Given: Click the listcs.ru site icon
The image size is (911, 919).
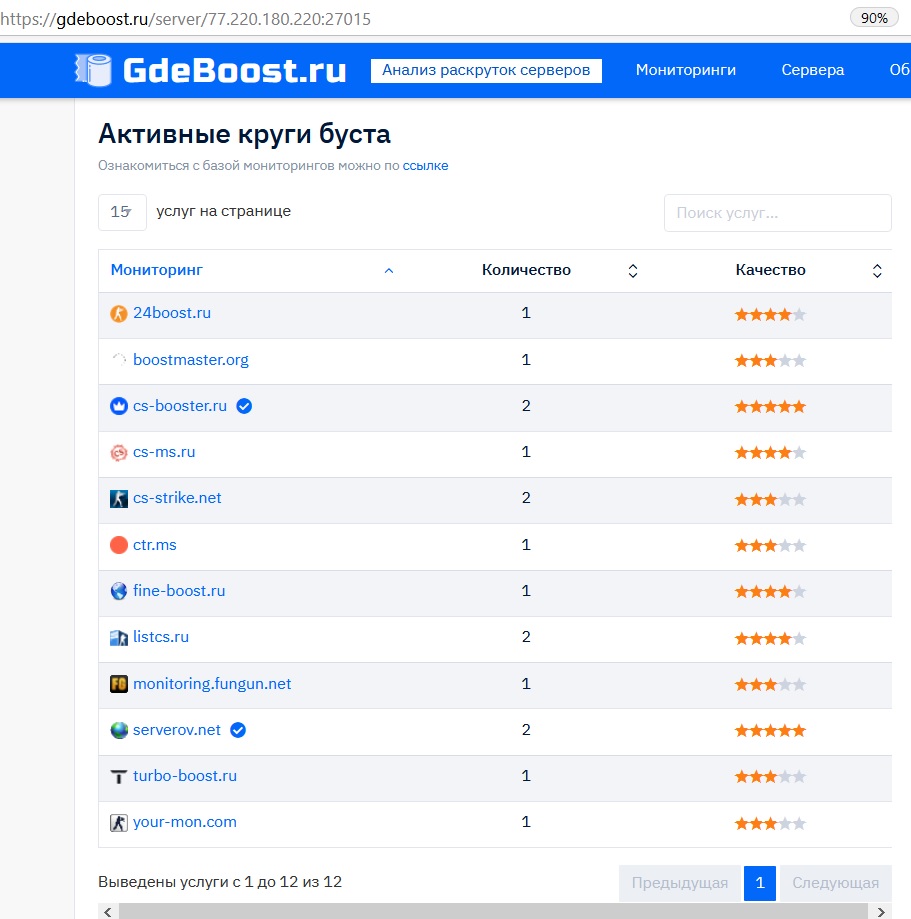Looking at the screenshot, I should 119,638.
